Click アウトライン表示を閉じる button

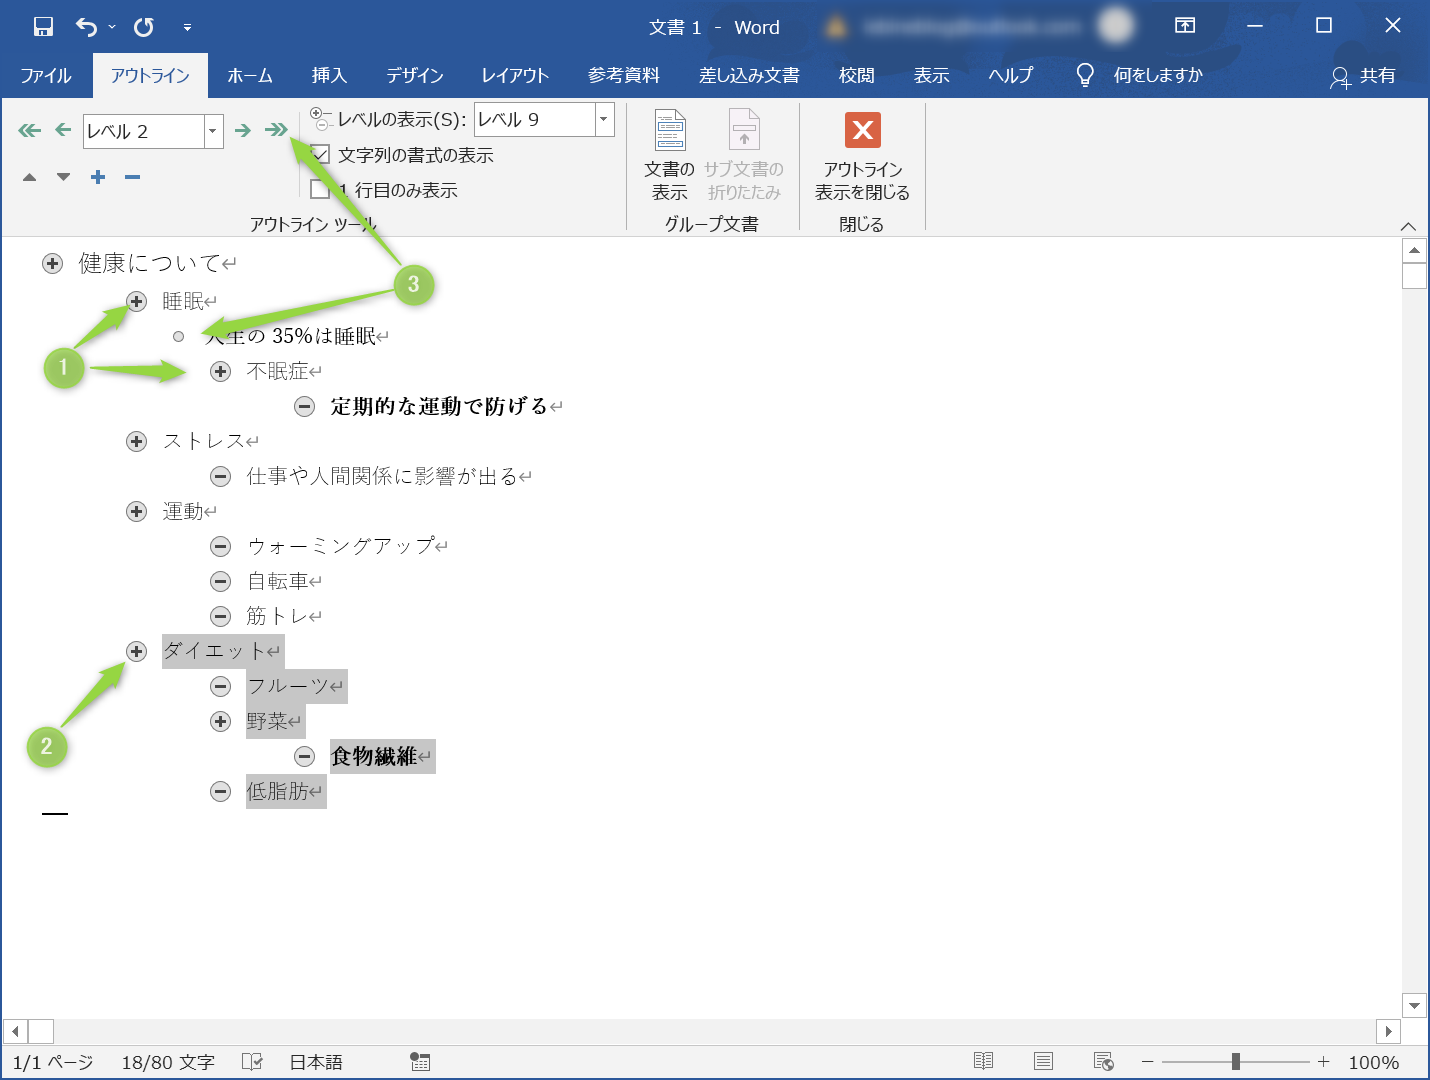(862, 155)
